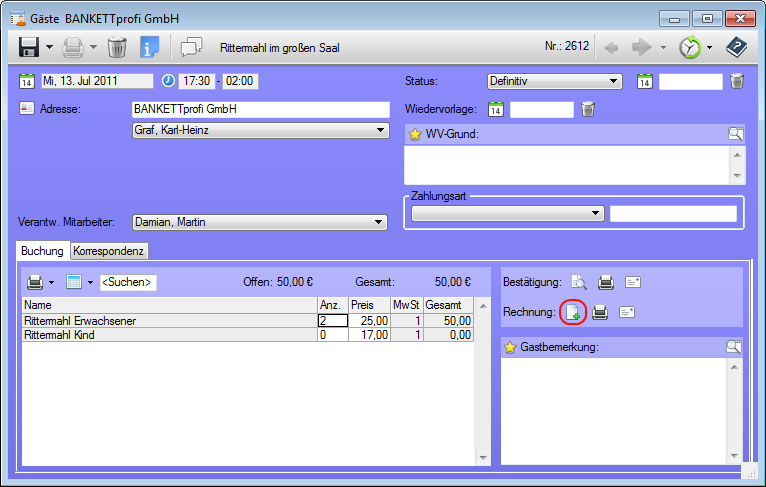Click the calendar icon beside event date
Viewport: 766px width, 487px height.
(x=27, y=81)
